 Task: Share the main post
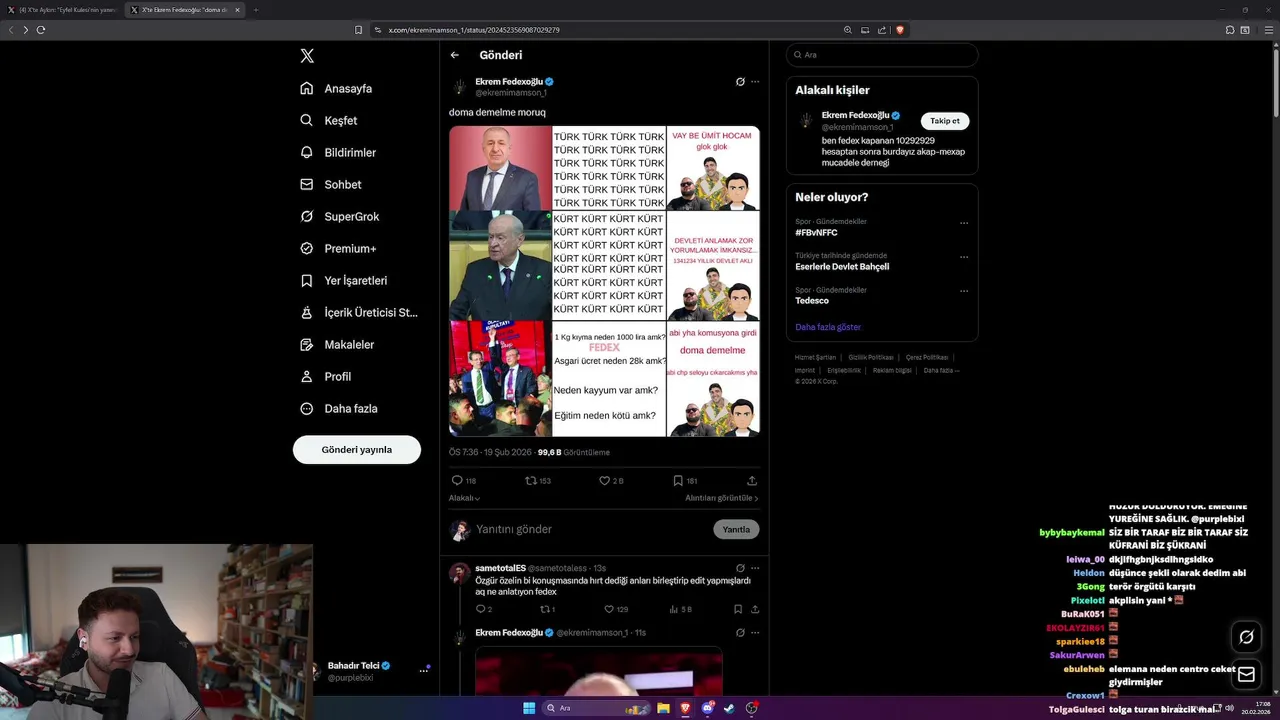(x=752, y=481)
